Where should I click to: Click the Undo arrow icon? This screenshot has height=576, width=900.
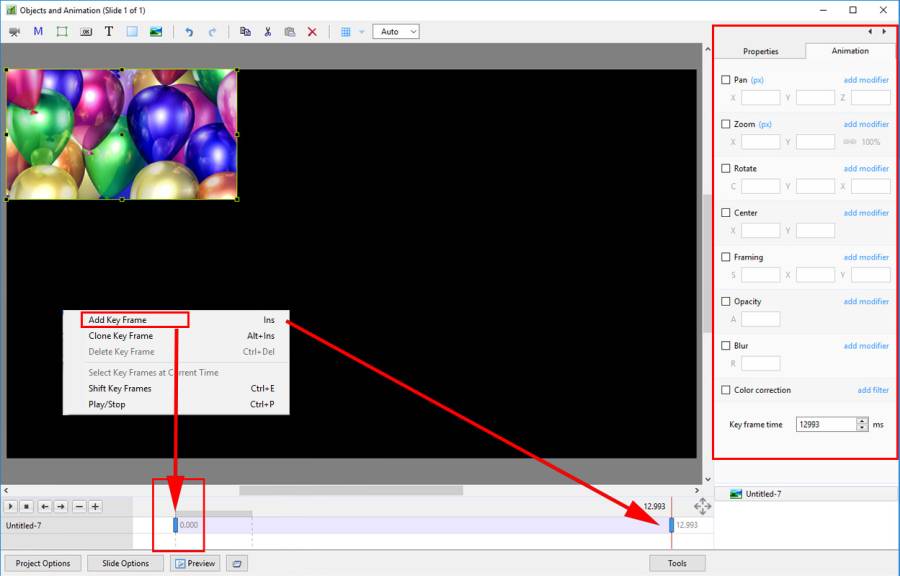point(189,32)
